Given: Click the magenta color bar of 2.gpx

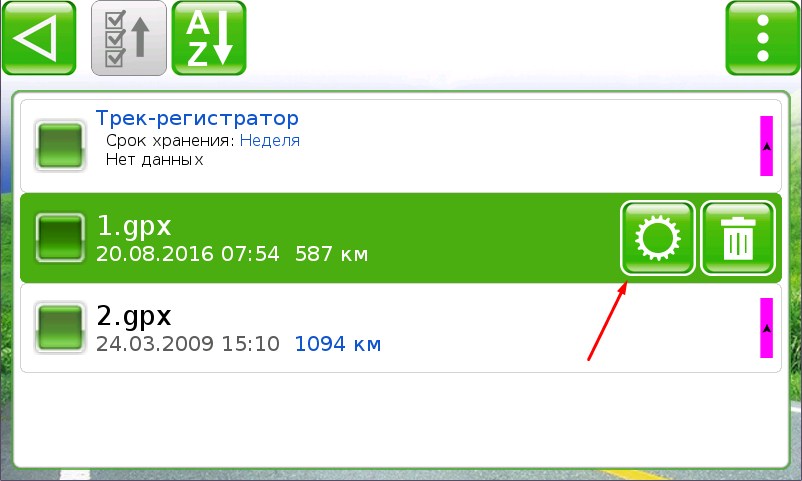Looking at the screenshot, I should pos(766,328).
